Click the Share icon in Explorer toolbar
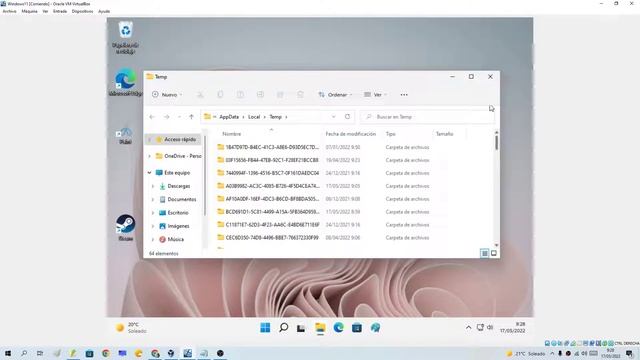640x360 pixels. [x=280, y=95]
